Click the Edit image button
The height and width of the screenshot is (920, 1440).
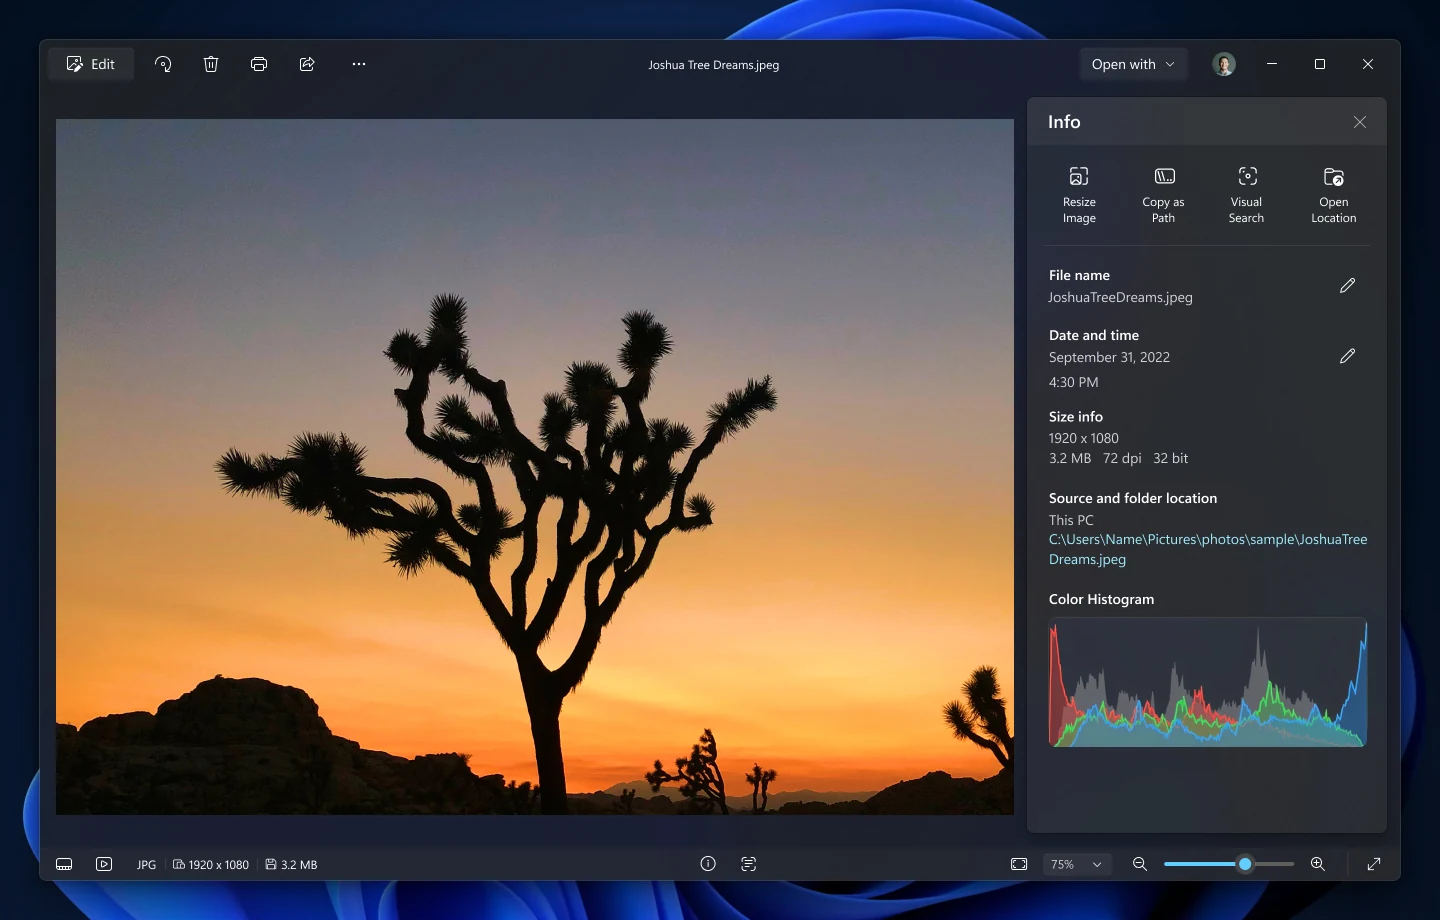[91, 64]
